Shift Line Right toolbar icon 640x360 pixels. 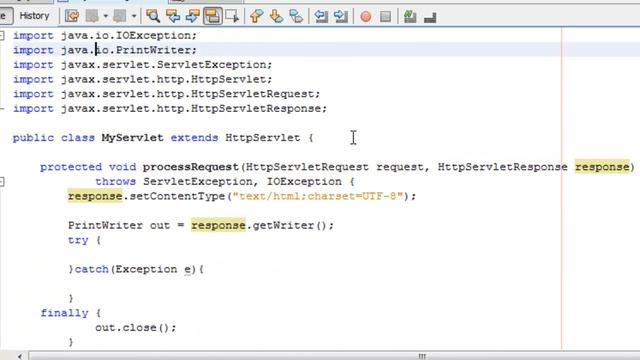(340, 16)
